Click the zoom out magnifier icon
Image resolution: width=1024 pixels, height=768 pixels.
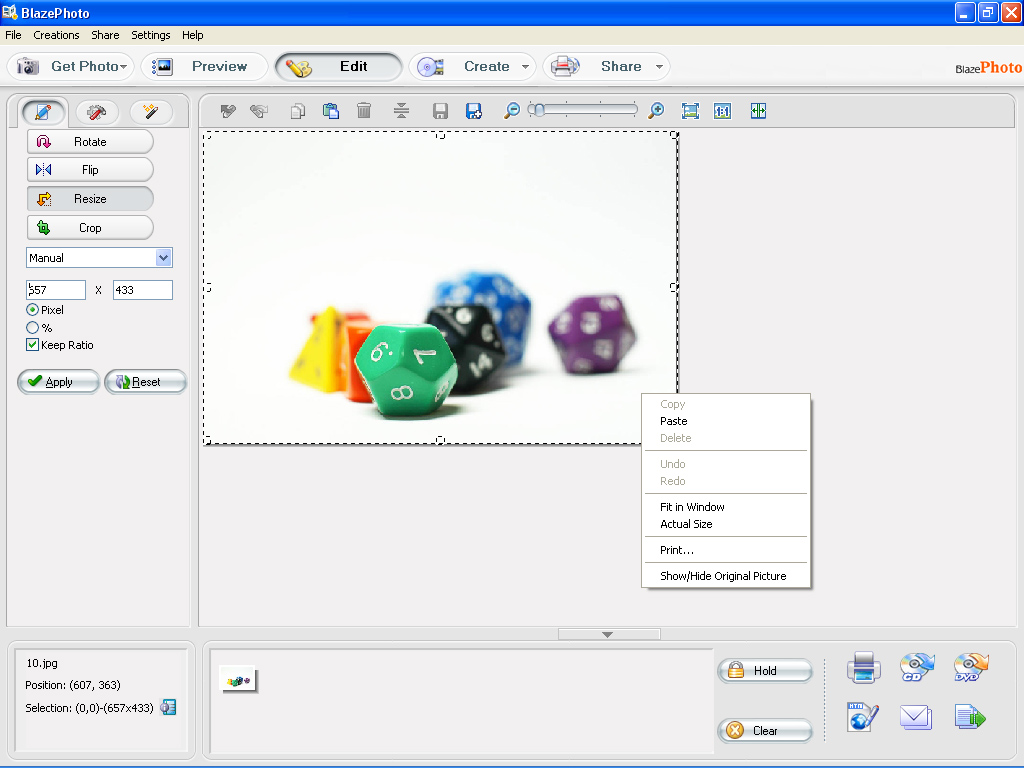[x=511, y=111]
